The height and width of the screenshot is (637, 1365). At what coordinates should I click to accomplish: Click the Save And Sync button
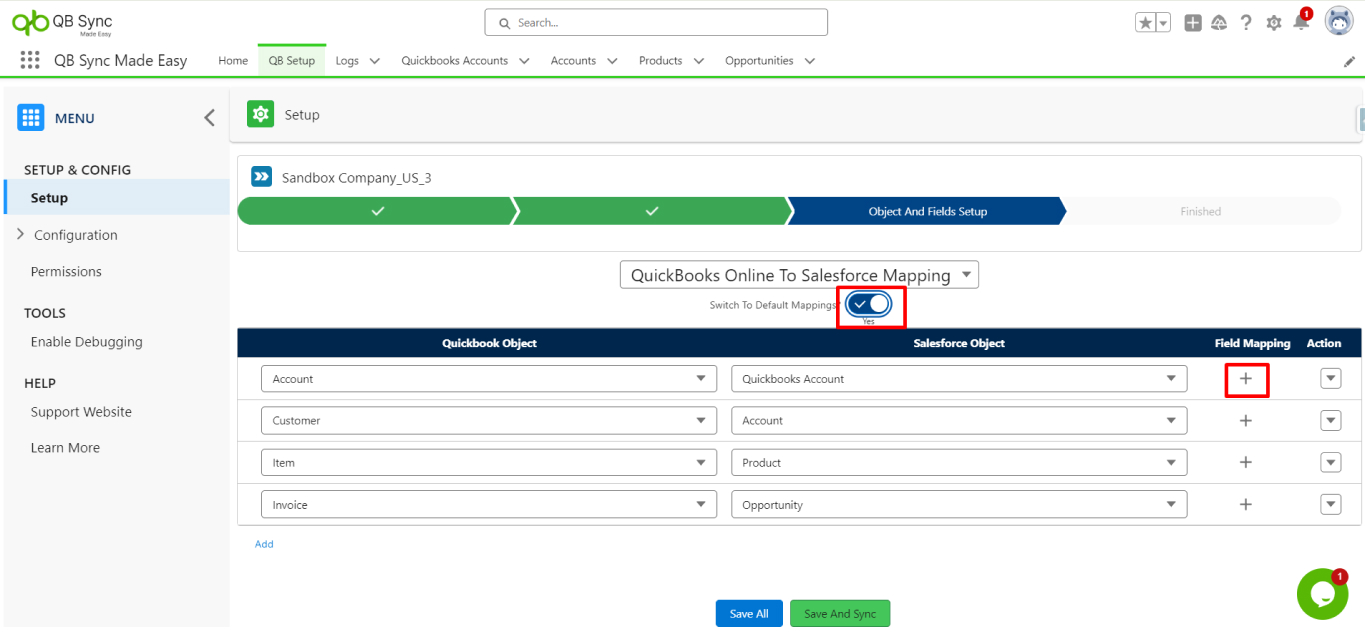tap(840, 614)
